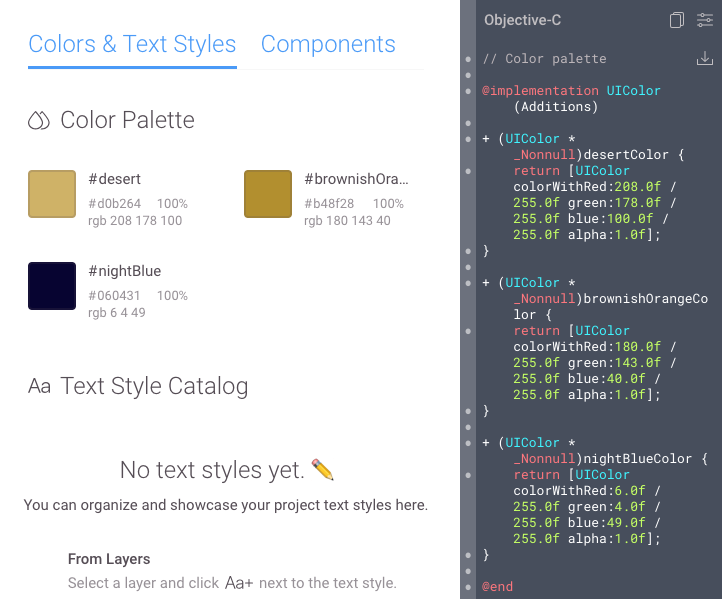The image size is (722, 599).
Task: Select the nightBlue color swatch
Action: click(x=52, y=286)
